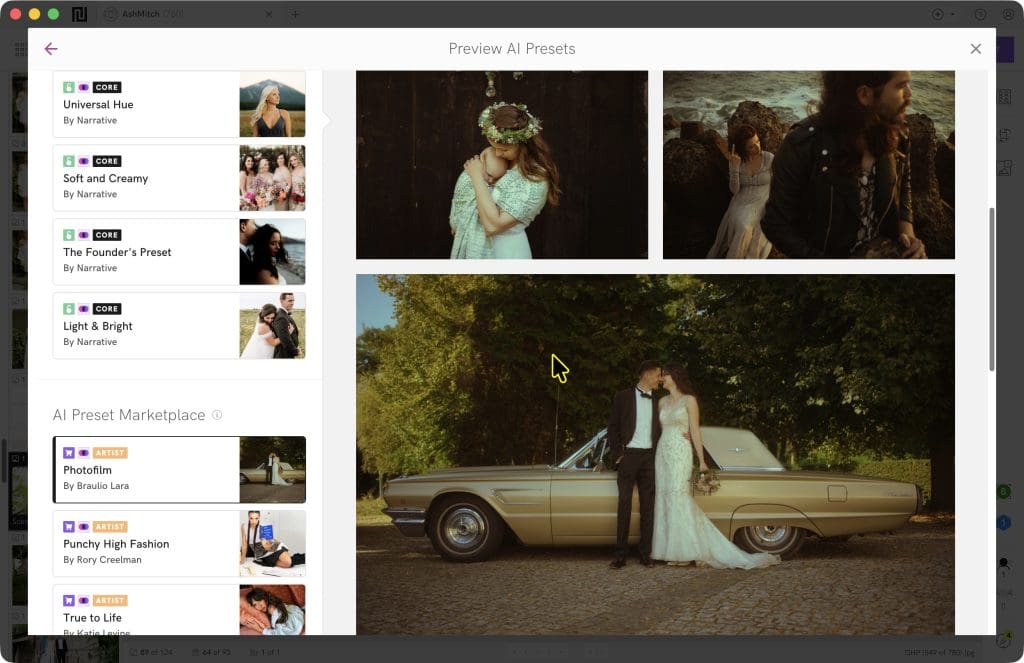Open large preview of couple with car
This screenshot has width=1024, height=663.
coord(655,455)
